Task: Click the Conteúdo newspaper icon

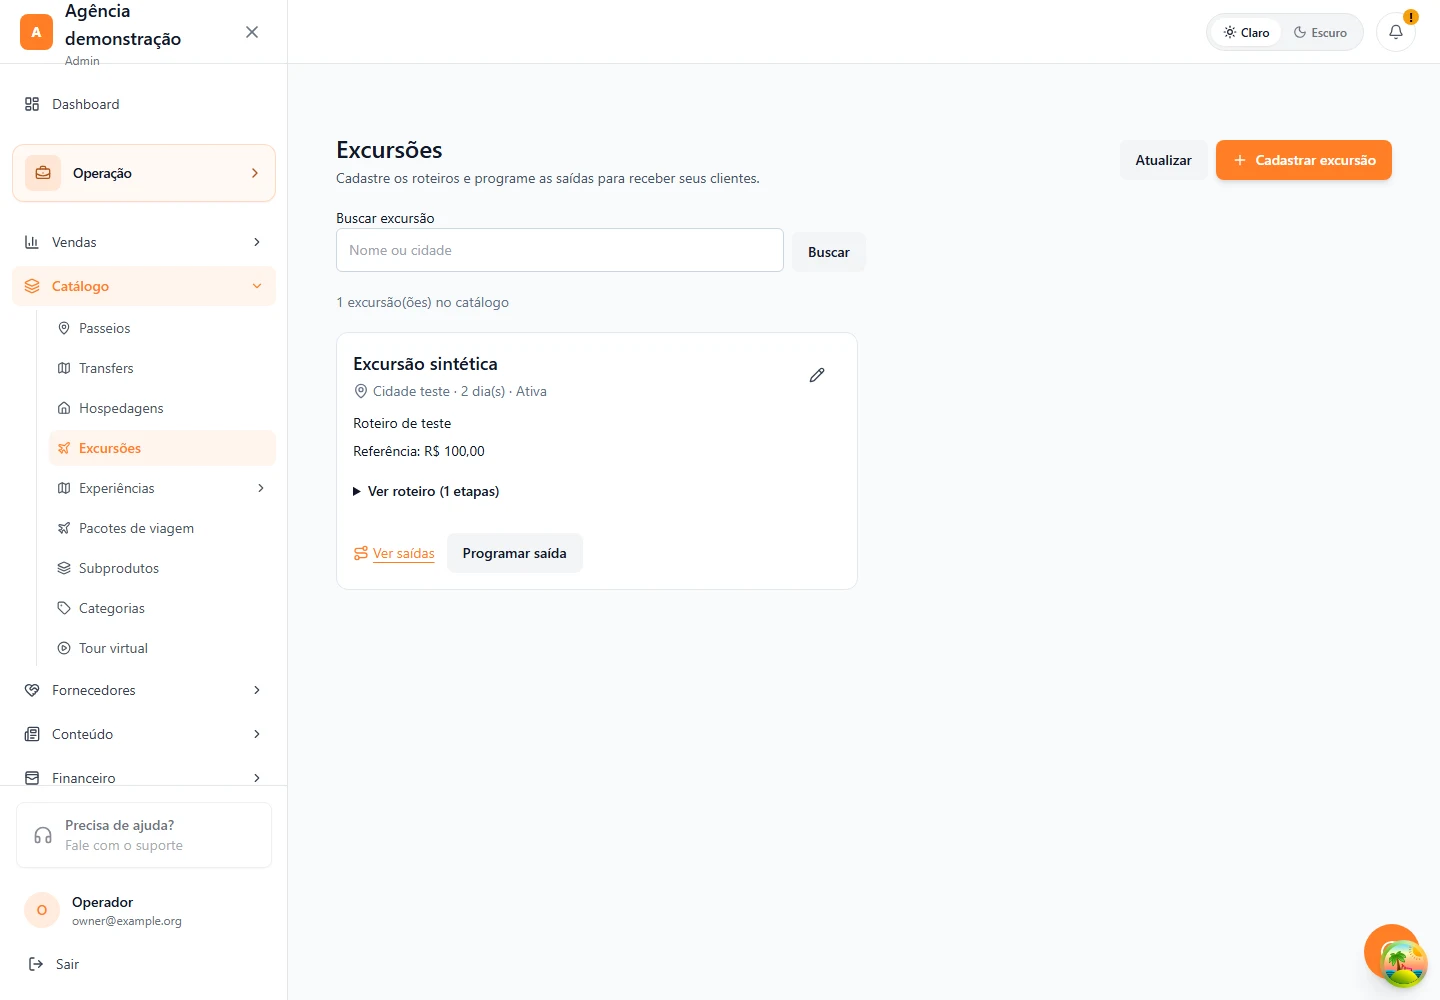Action: click(32, 734)
